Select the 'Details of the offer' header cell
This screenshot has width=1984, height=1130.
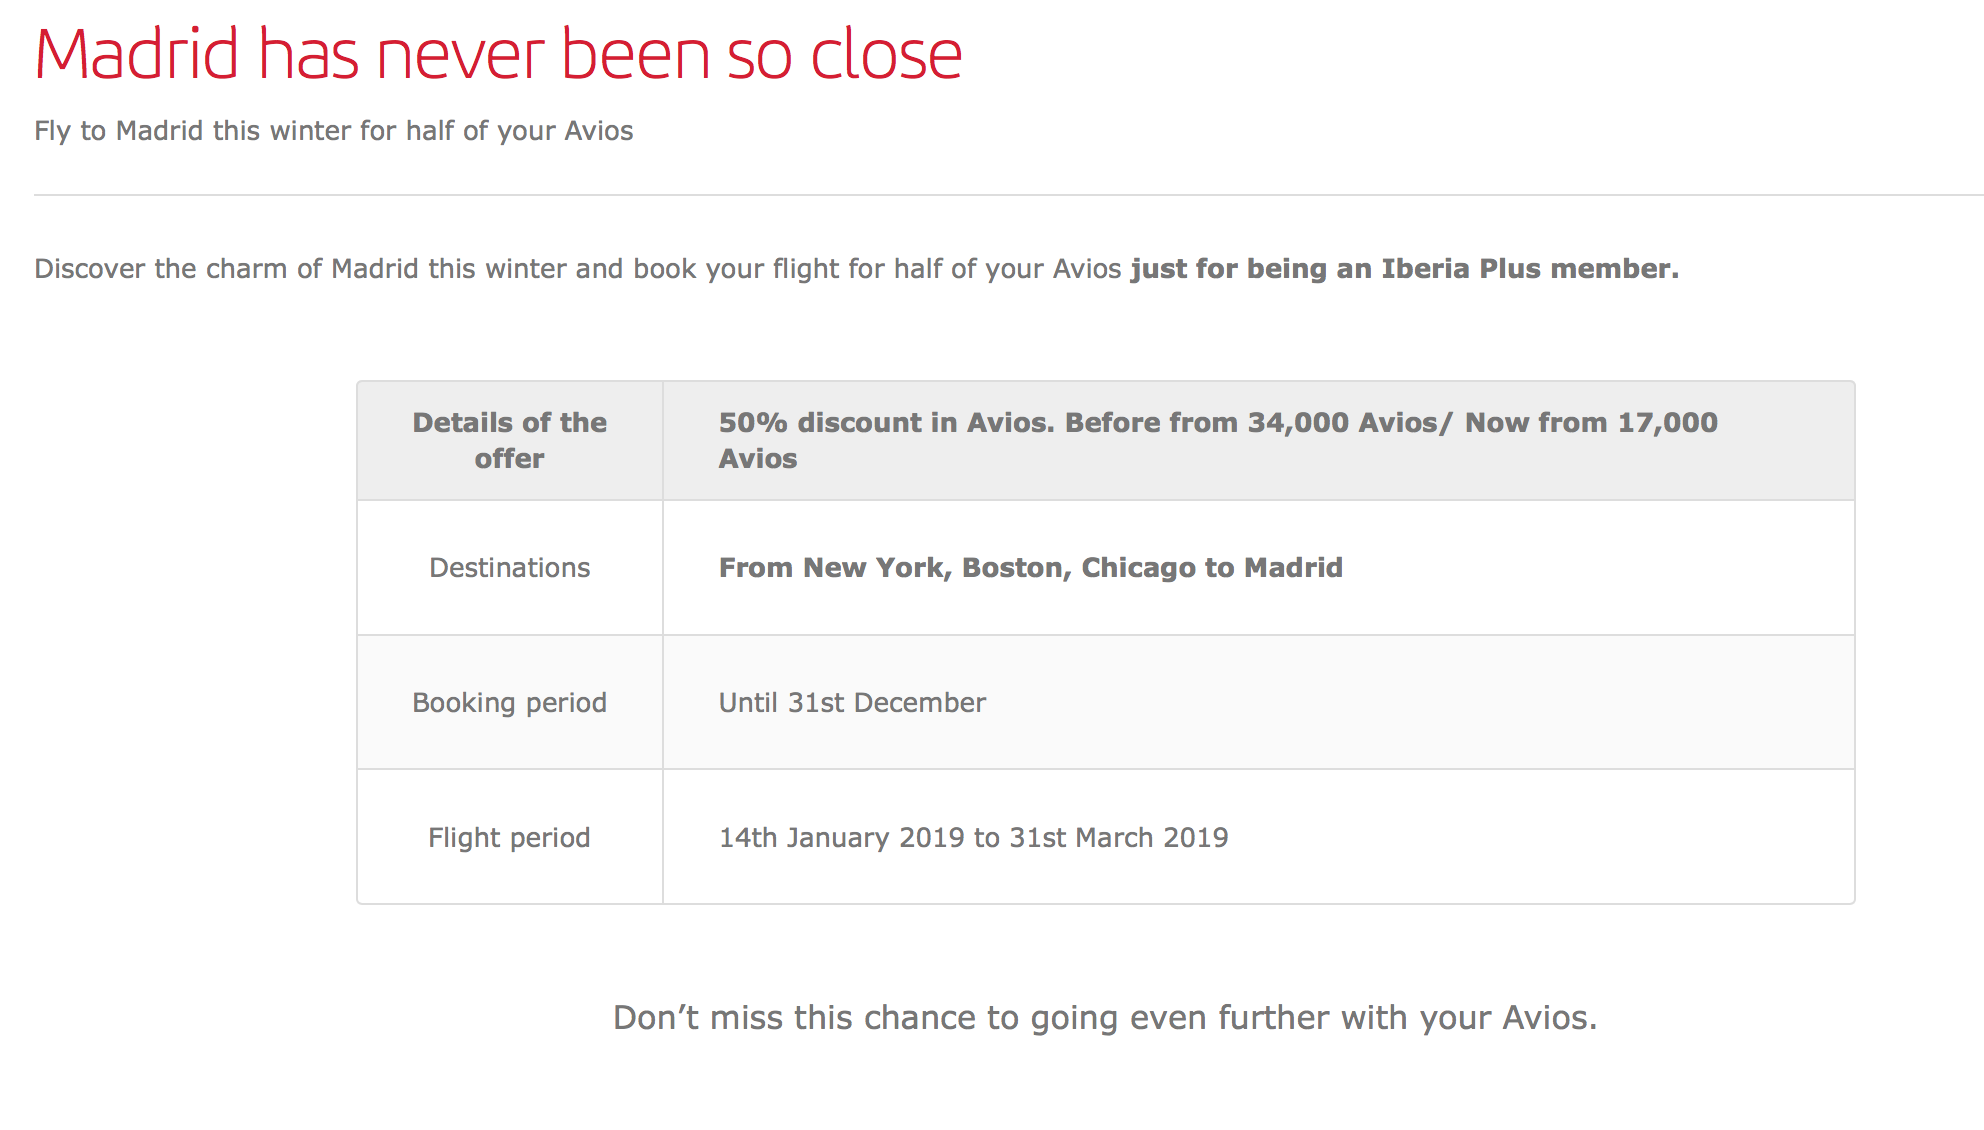click(510, 440)
